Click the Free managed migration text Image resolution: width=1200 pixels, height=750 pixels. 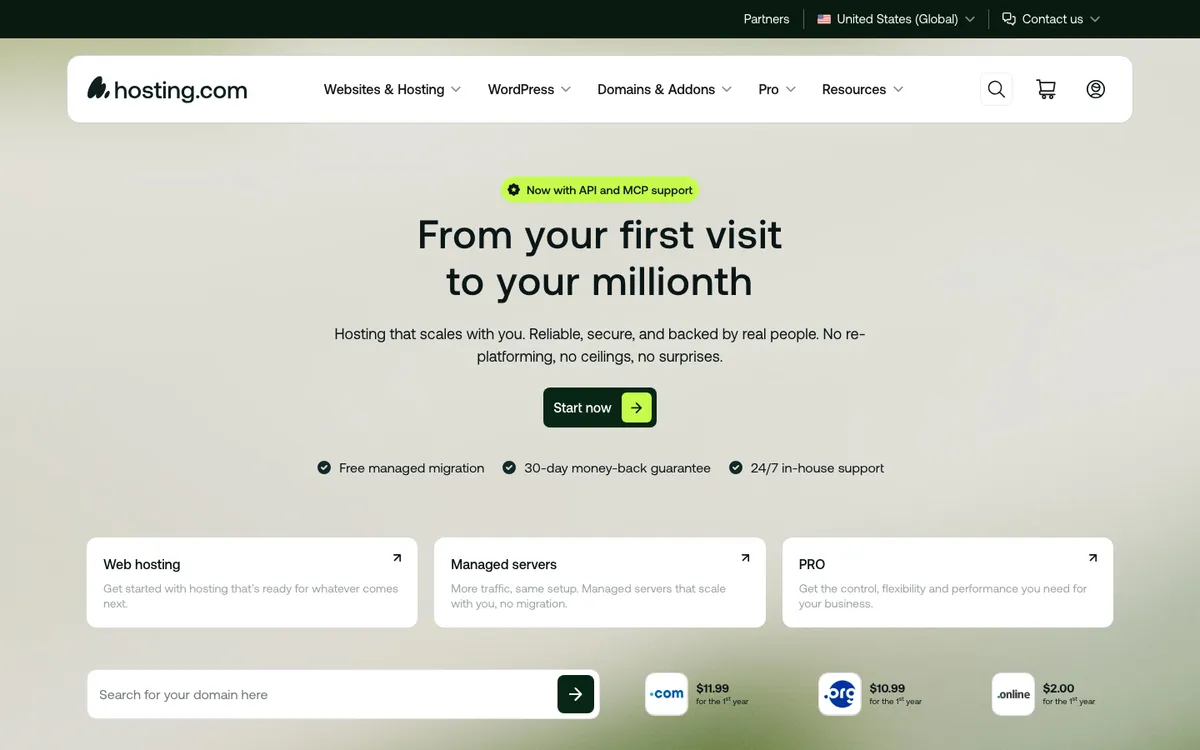(x=412, y=468)
